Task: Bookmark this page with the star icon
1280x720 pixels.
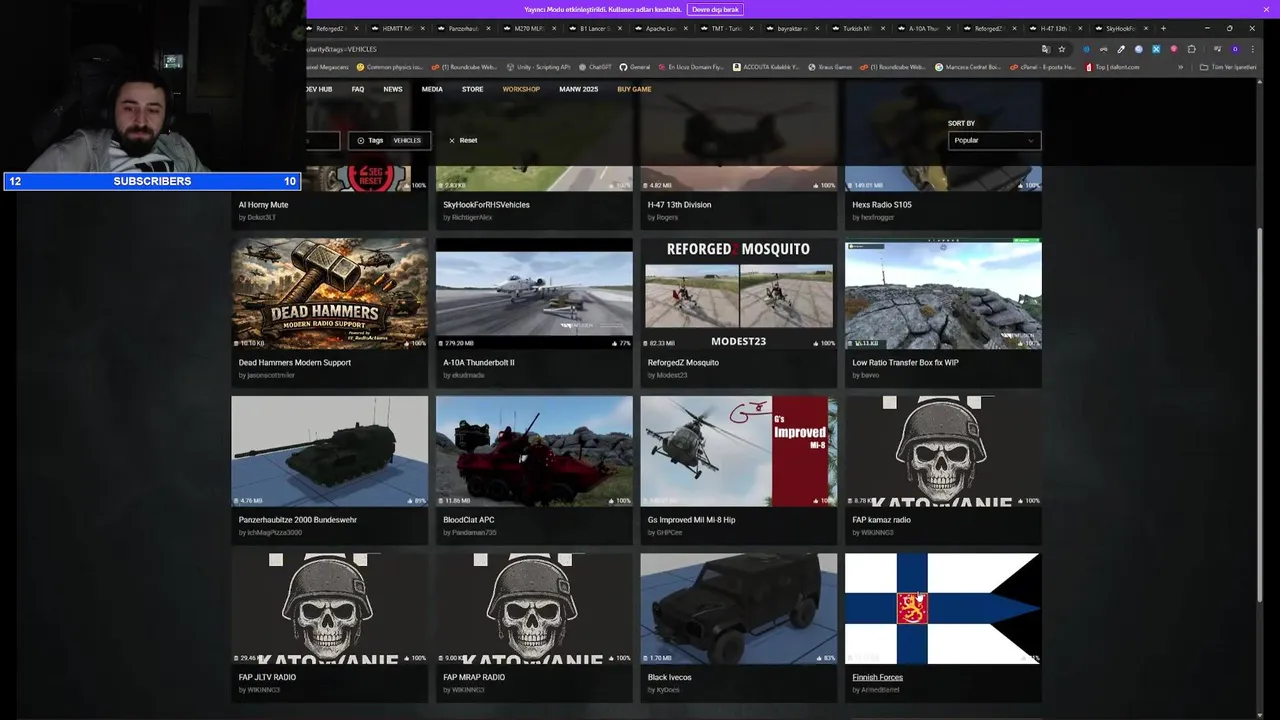Action: 1062,49
